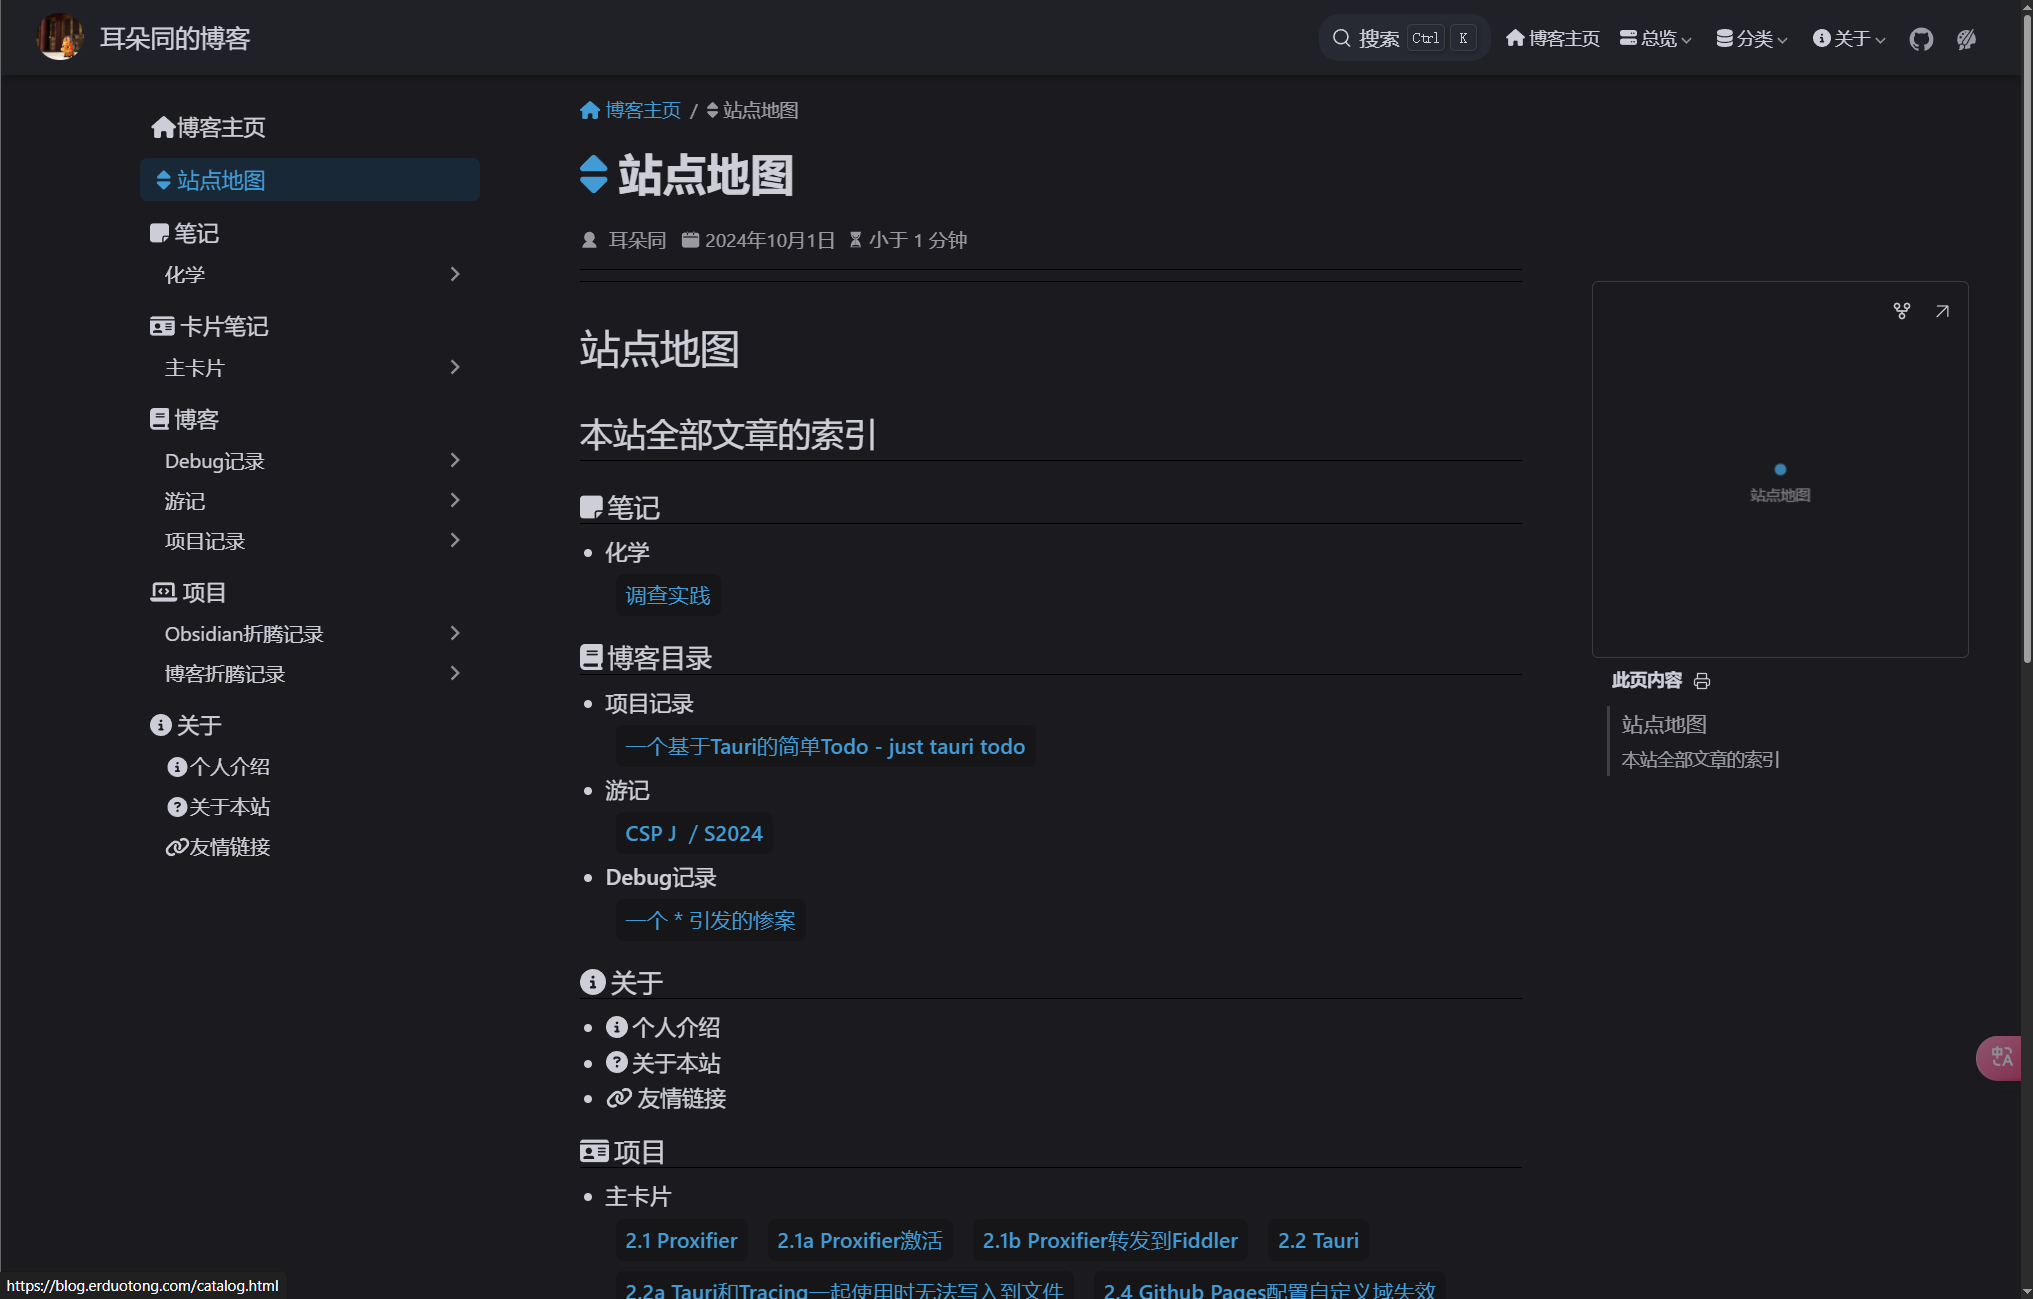Open the graph view settings icon

tap(1901, 311)
